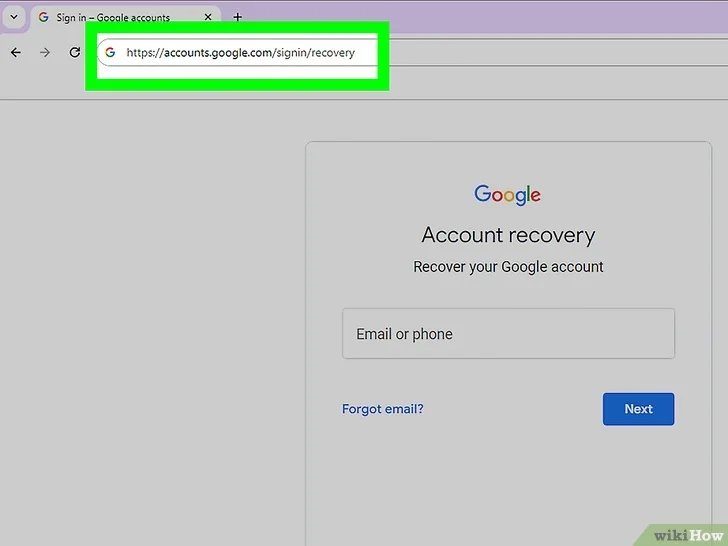Image resolution: width=728 pixels, height=546 pixels.
Task: Click the 'Account recovery' heading text
Action: [508, 235]
